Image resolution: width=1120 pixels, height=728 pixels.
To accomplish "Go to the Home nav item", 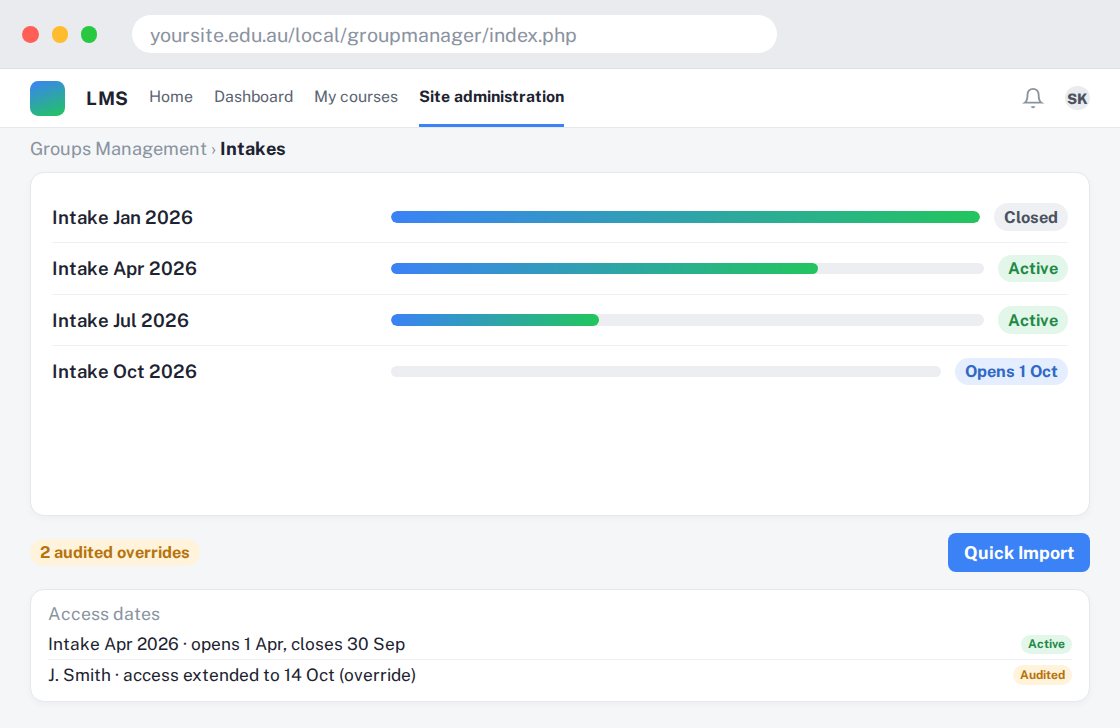I will point(171,96).
